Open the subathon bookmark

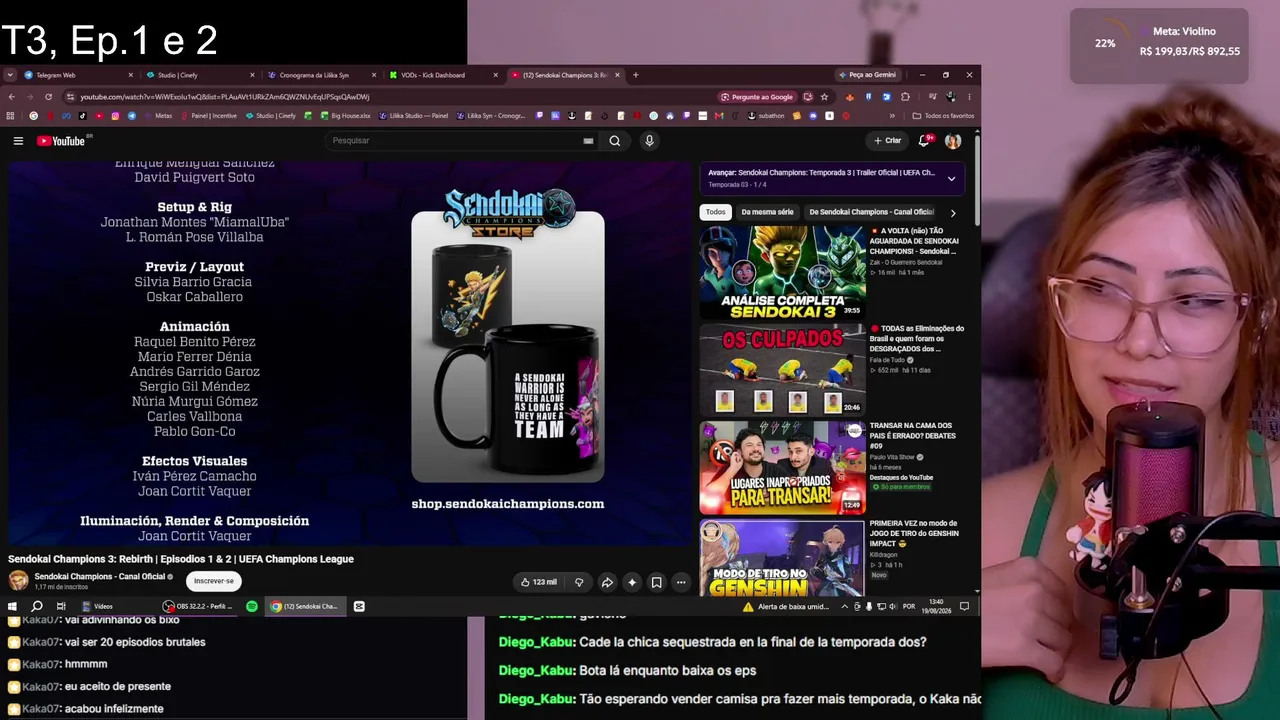point(766,116)
